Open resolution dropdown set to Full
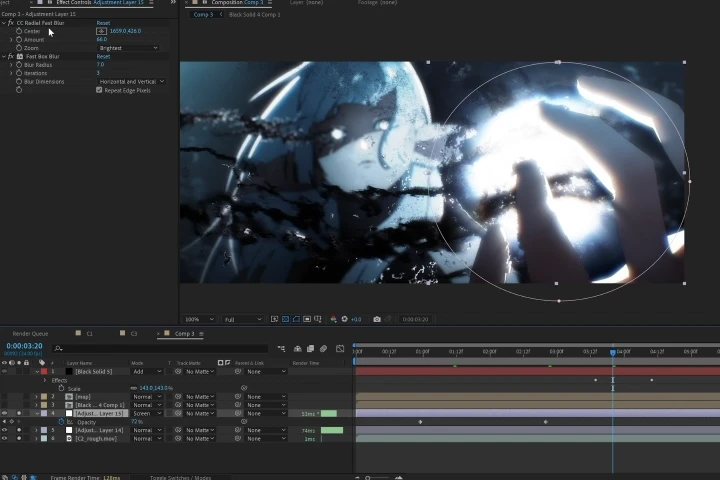The width and height of the screenshot is (720, 480). pyautogui.click(x=243, y=319)
